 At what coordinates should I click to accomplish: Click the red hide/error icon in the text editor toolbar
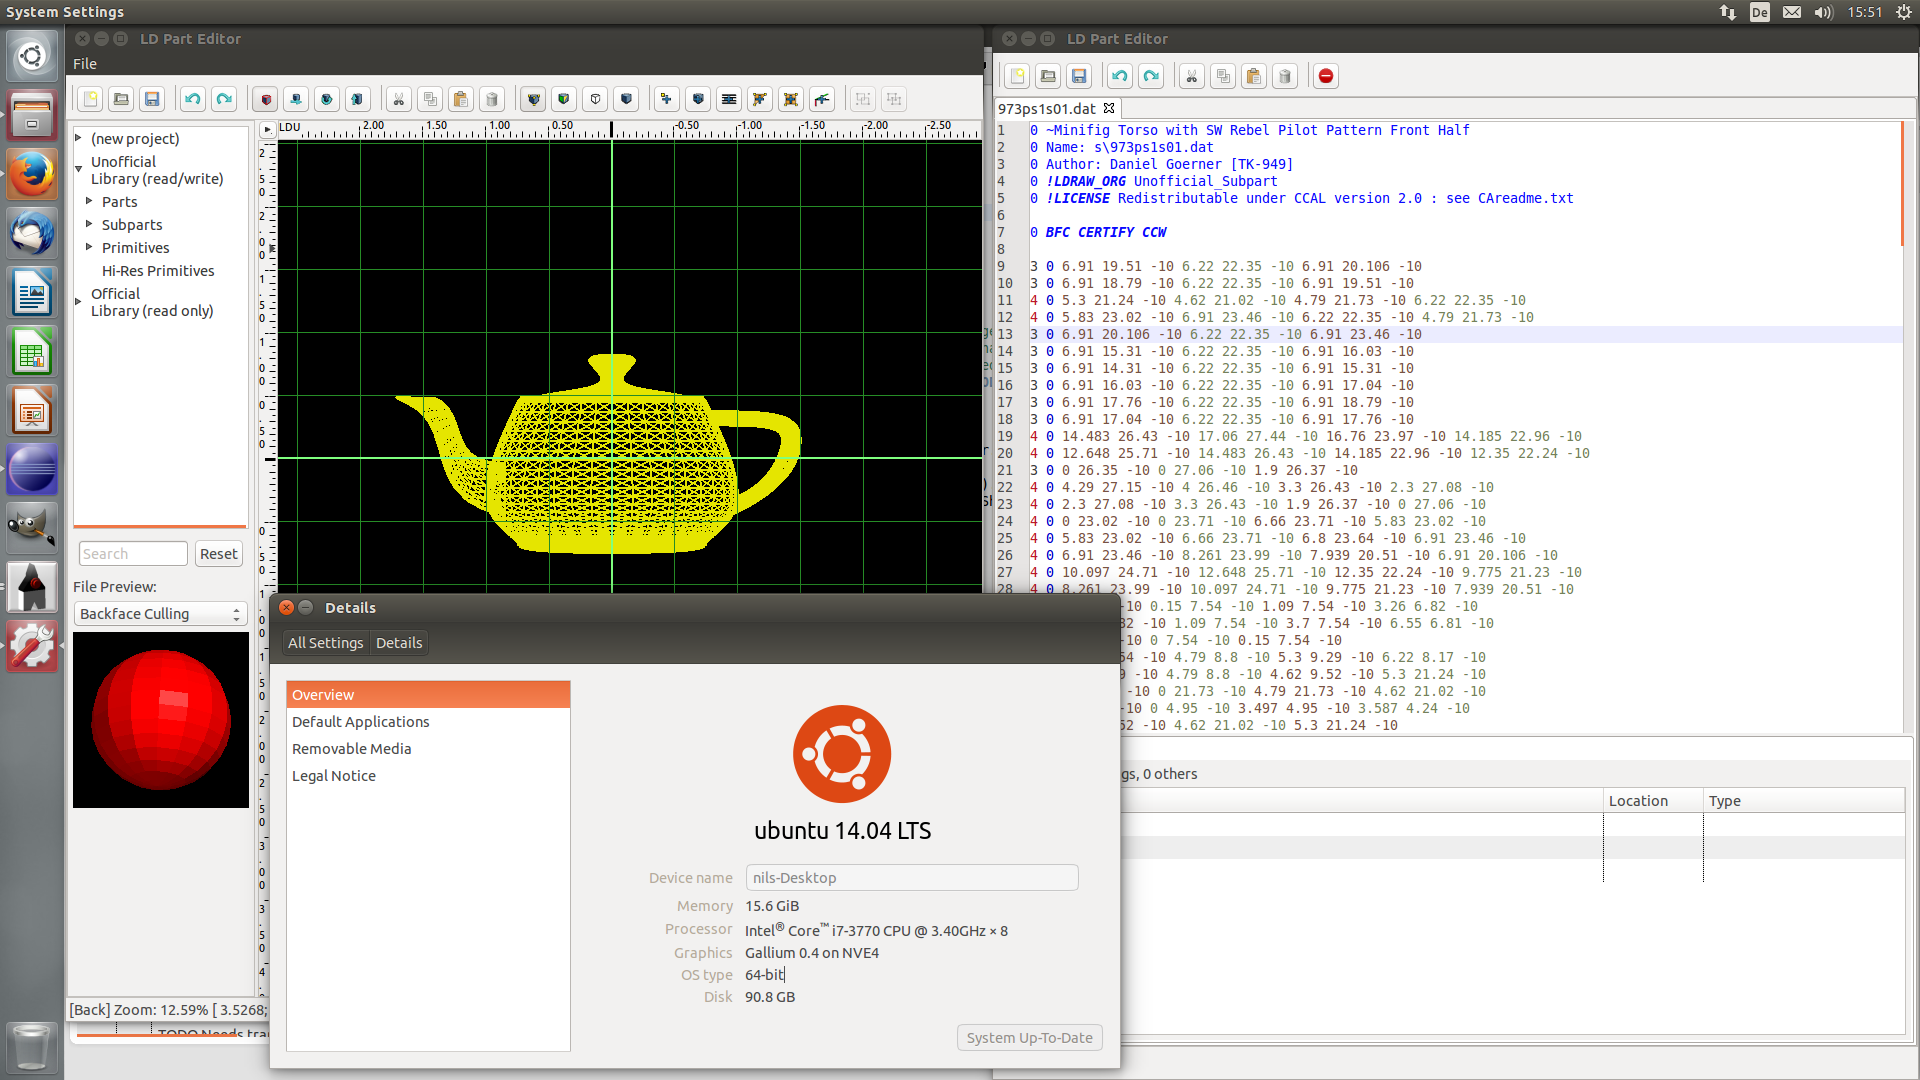(x=1325, y=76)
